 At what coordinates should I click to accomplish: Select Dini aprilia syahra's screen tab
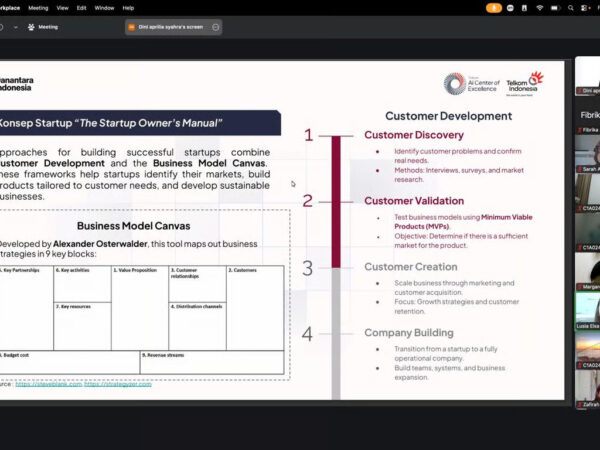coord(172,27)
